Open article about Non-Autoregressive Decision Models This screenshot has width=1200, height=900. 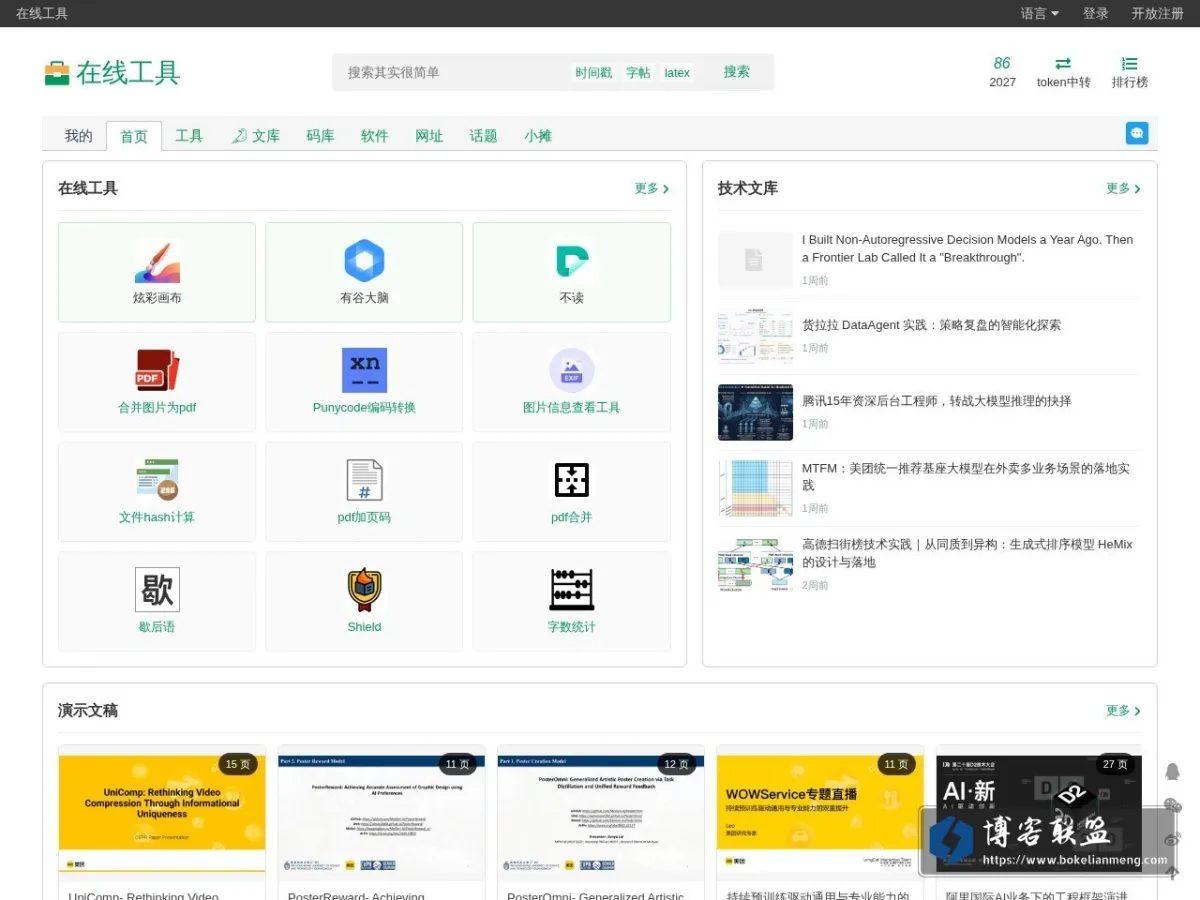click(x=967, y=248)
